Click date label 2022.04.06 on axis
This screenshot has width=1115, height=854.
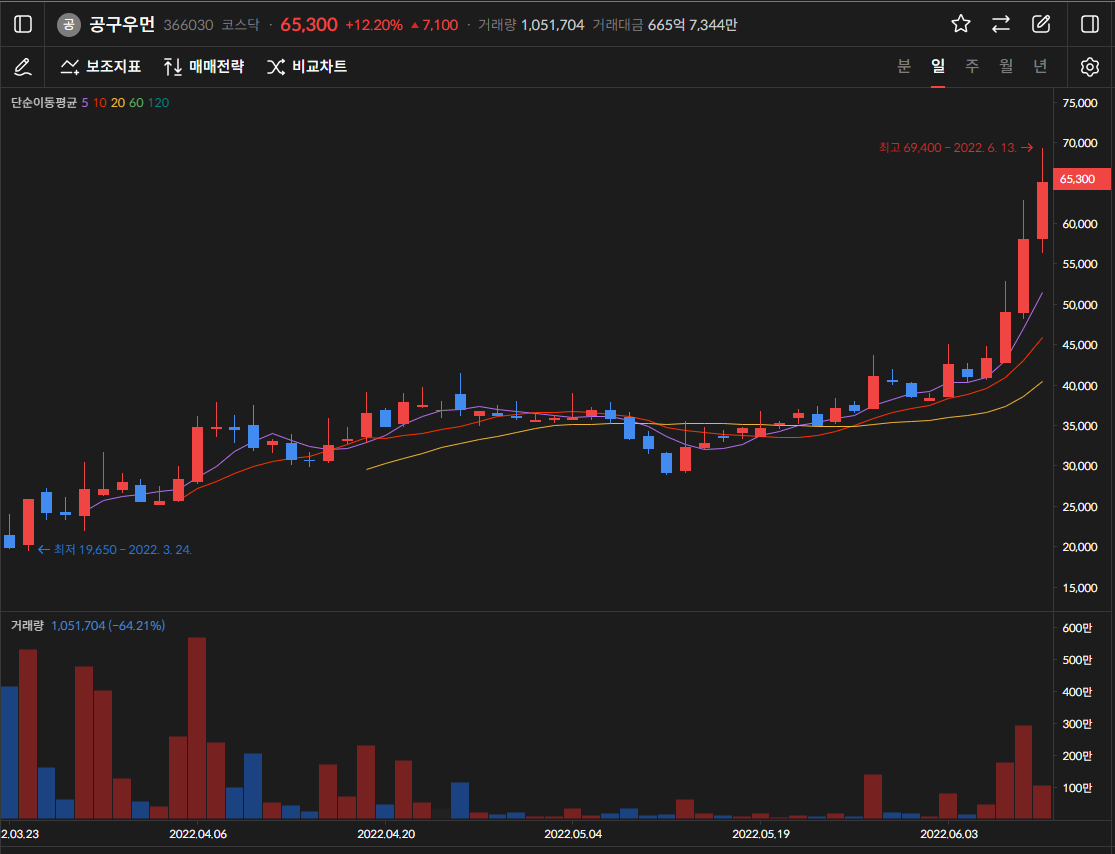pyautogui.click(x=198, y=833)
